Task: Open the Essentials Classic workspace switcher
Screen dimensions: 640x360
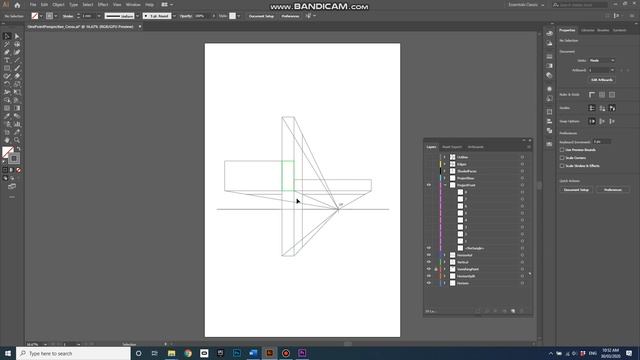Action: [526, 5]
